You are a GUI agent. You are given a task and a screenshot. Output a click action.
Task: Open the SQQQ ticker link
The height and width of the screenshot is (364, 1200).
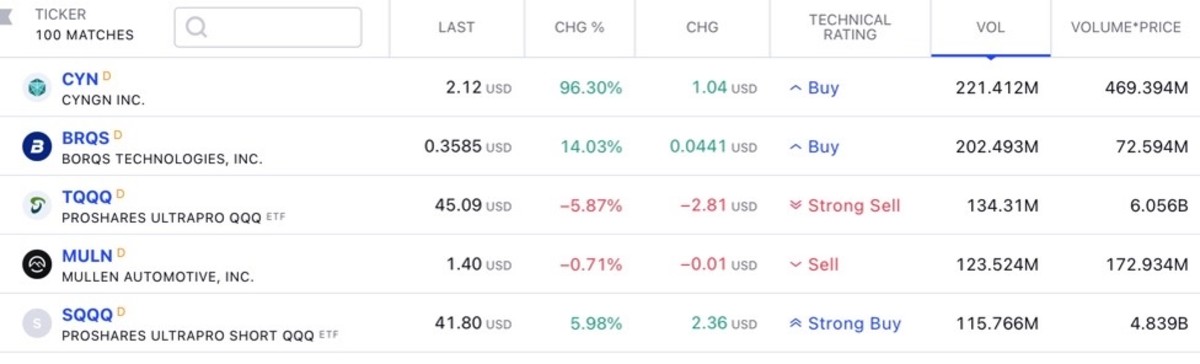pyautogui.click(x=87, y=315)
